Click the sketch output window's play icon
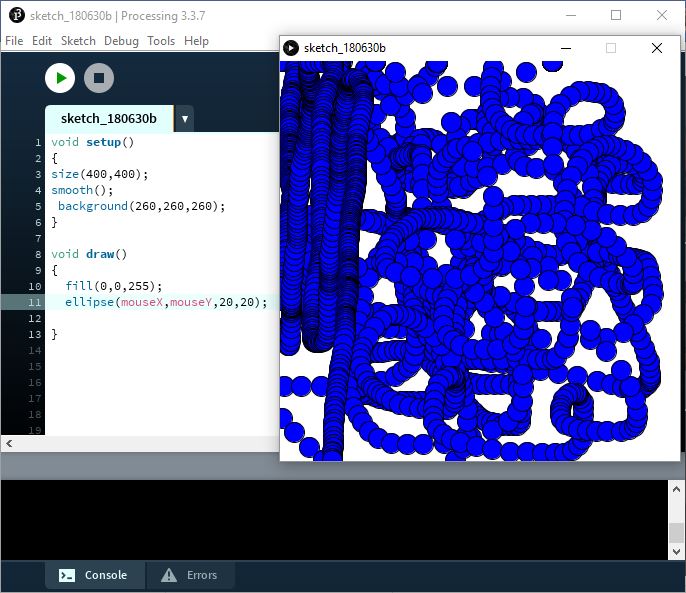 coord(291,48)
